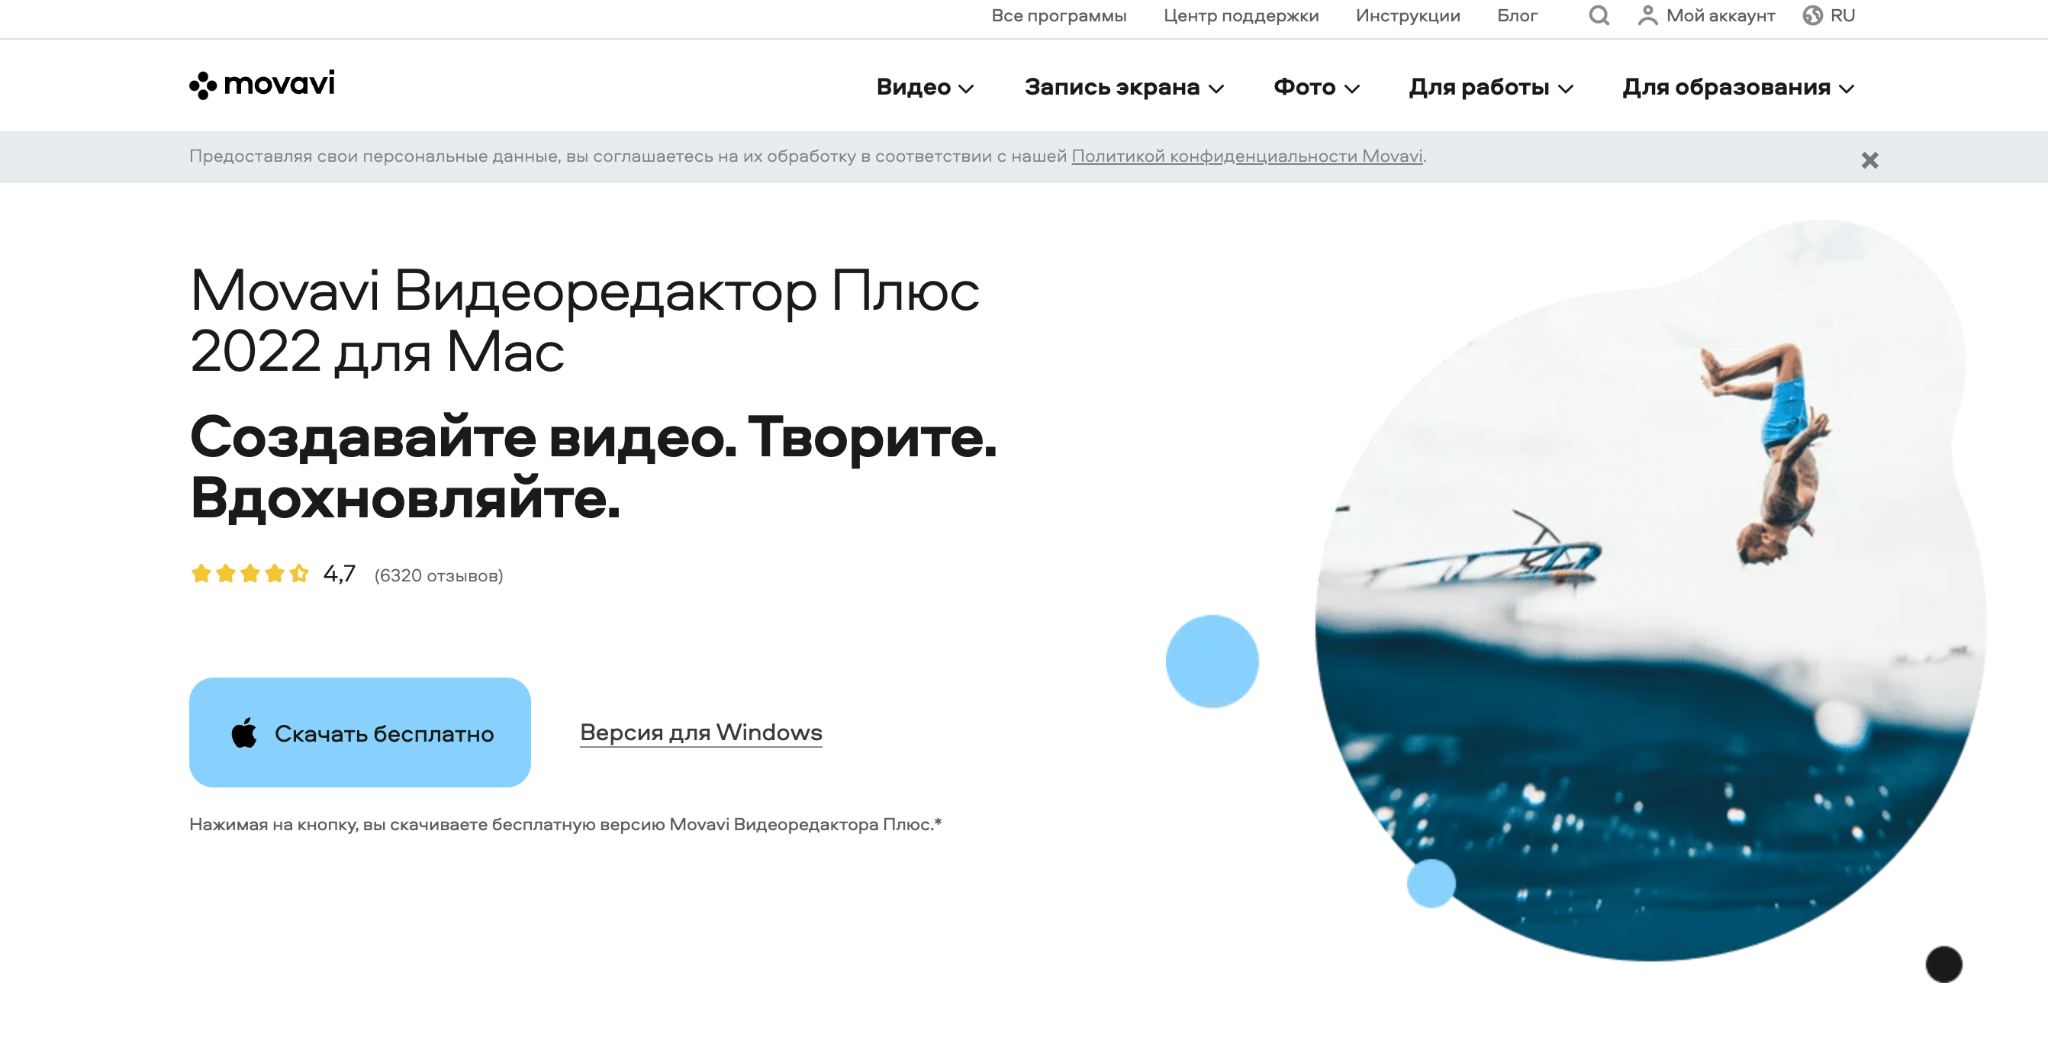Click the 4,7 rating value
Viewport: 2048px width, 1041px height.
pos(339,574)
